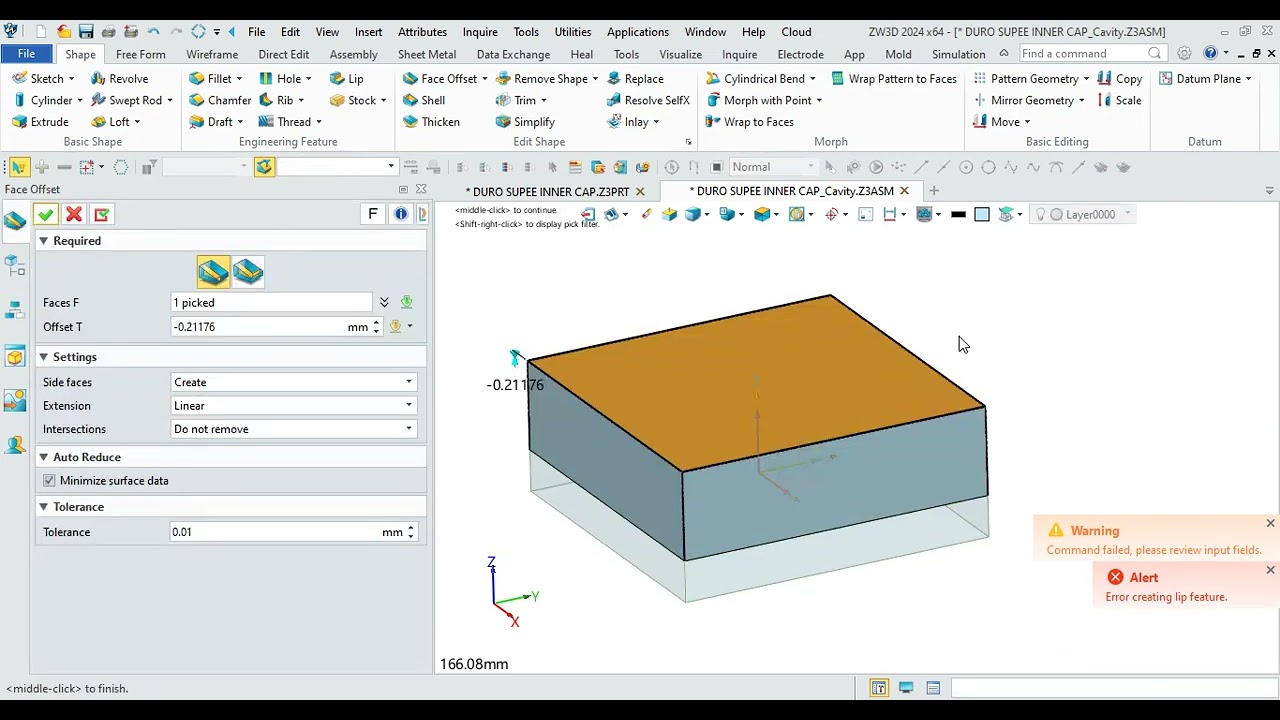The height and width of the screenshot is (720, 1280).
Task: Click the Fillet button
Action: pos(210,78)
